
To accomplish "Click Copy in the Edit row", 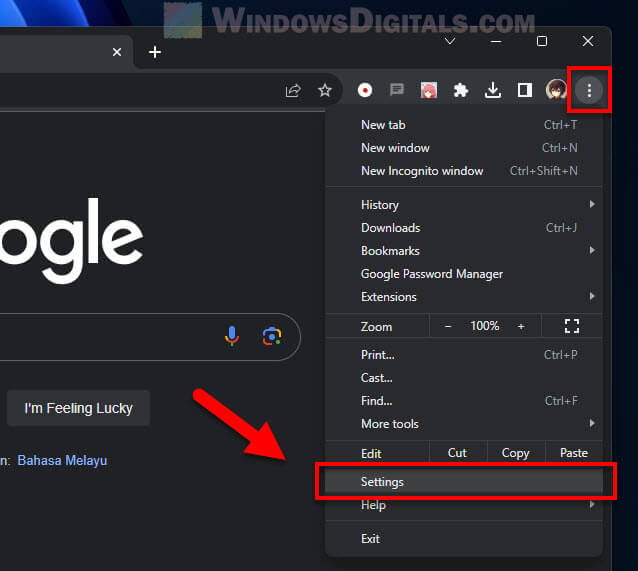I will [516, 453].
